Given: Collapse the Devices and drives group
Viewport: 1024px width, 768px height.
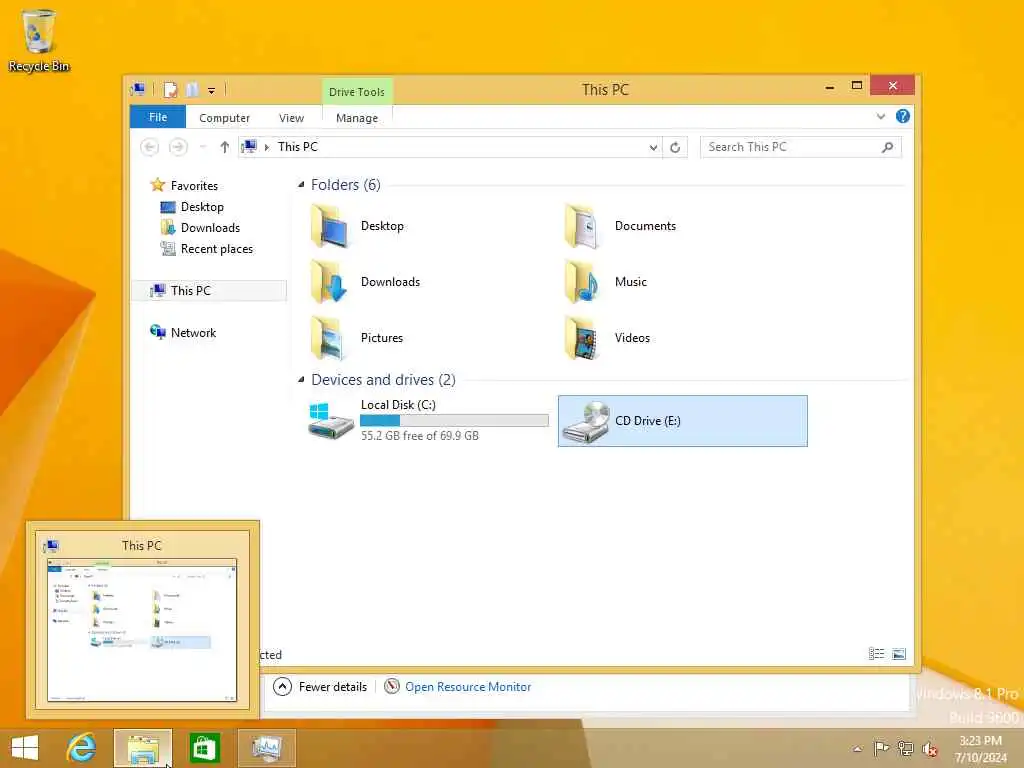Looking at the screenshot, I should pos(301,379).
